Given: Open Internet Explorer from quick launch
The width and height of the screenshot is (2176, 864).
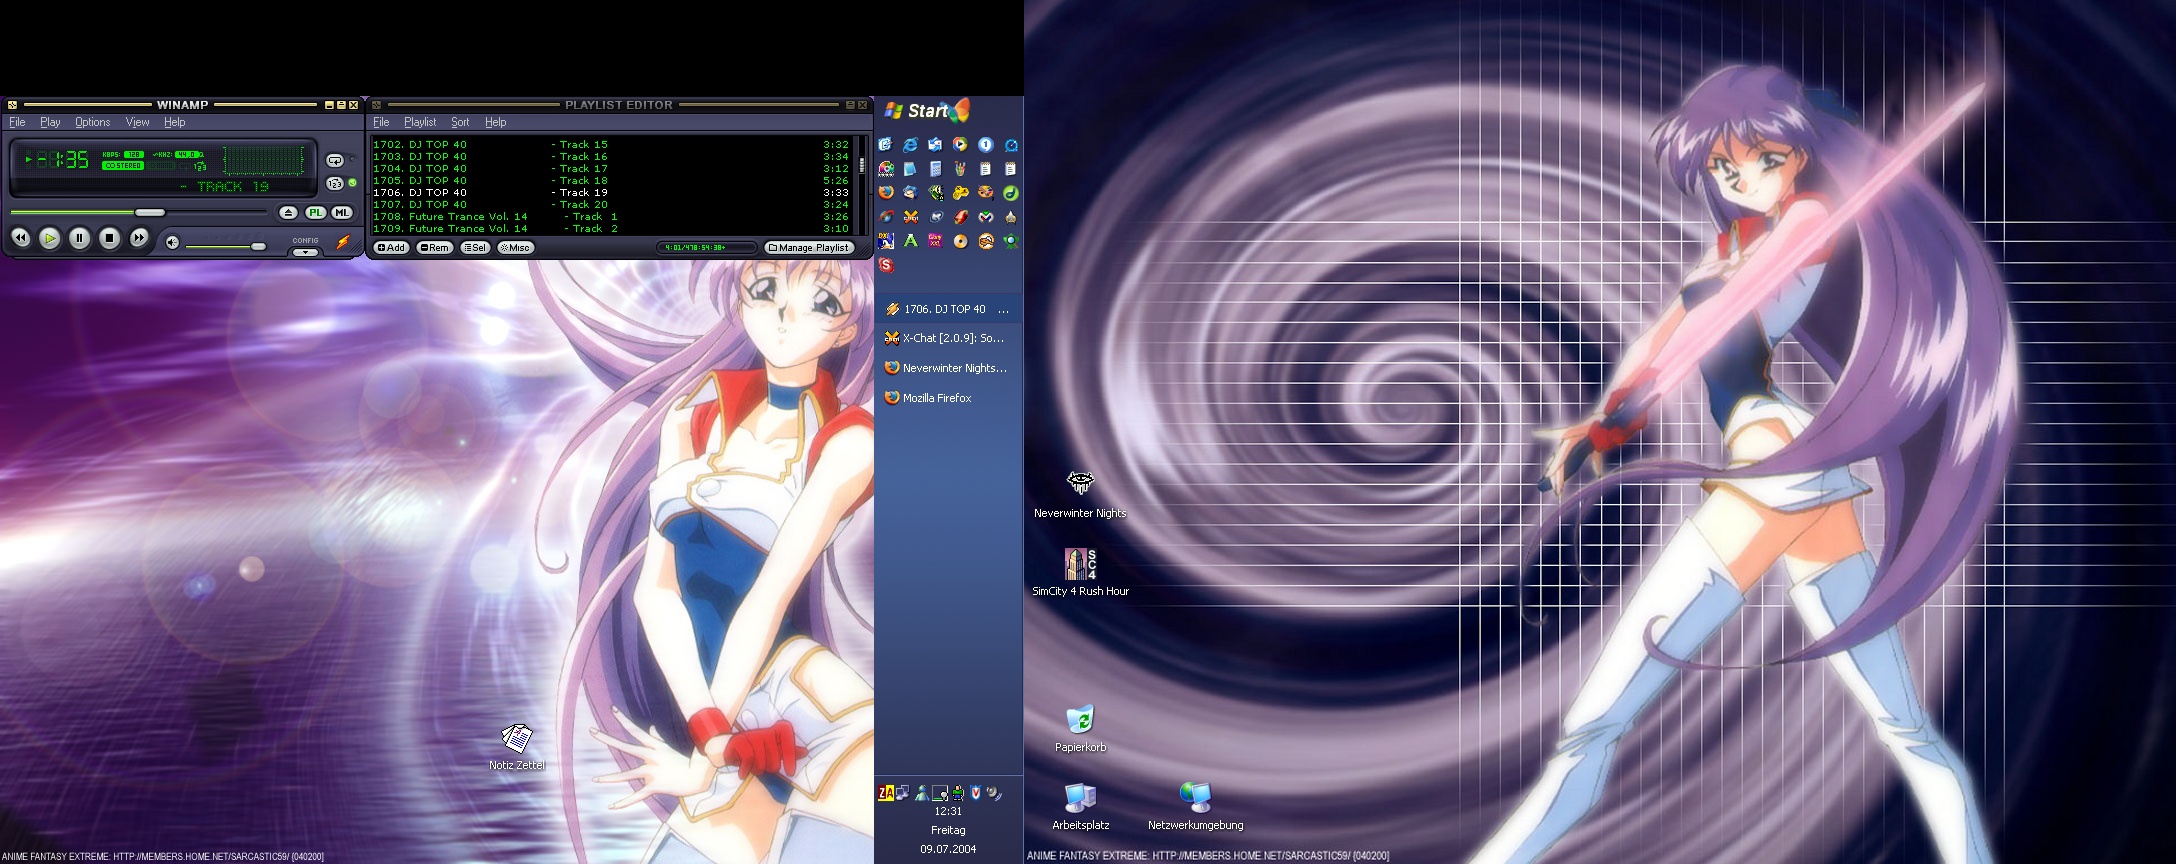Looking at the screenshot, I should point(910,145).
